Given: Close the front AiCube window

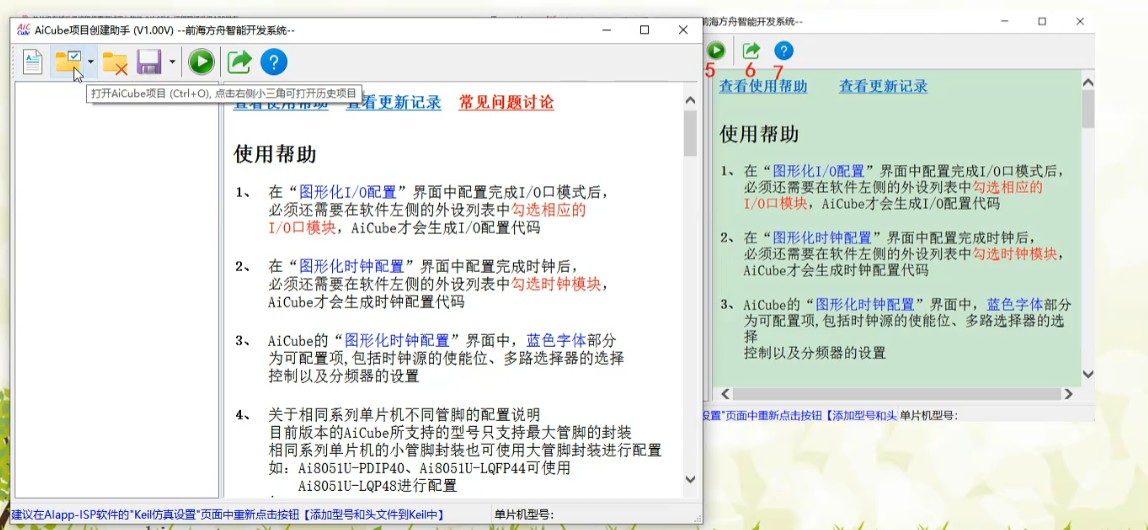Looking at the screenshot, I should [x=682, y=30].
